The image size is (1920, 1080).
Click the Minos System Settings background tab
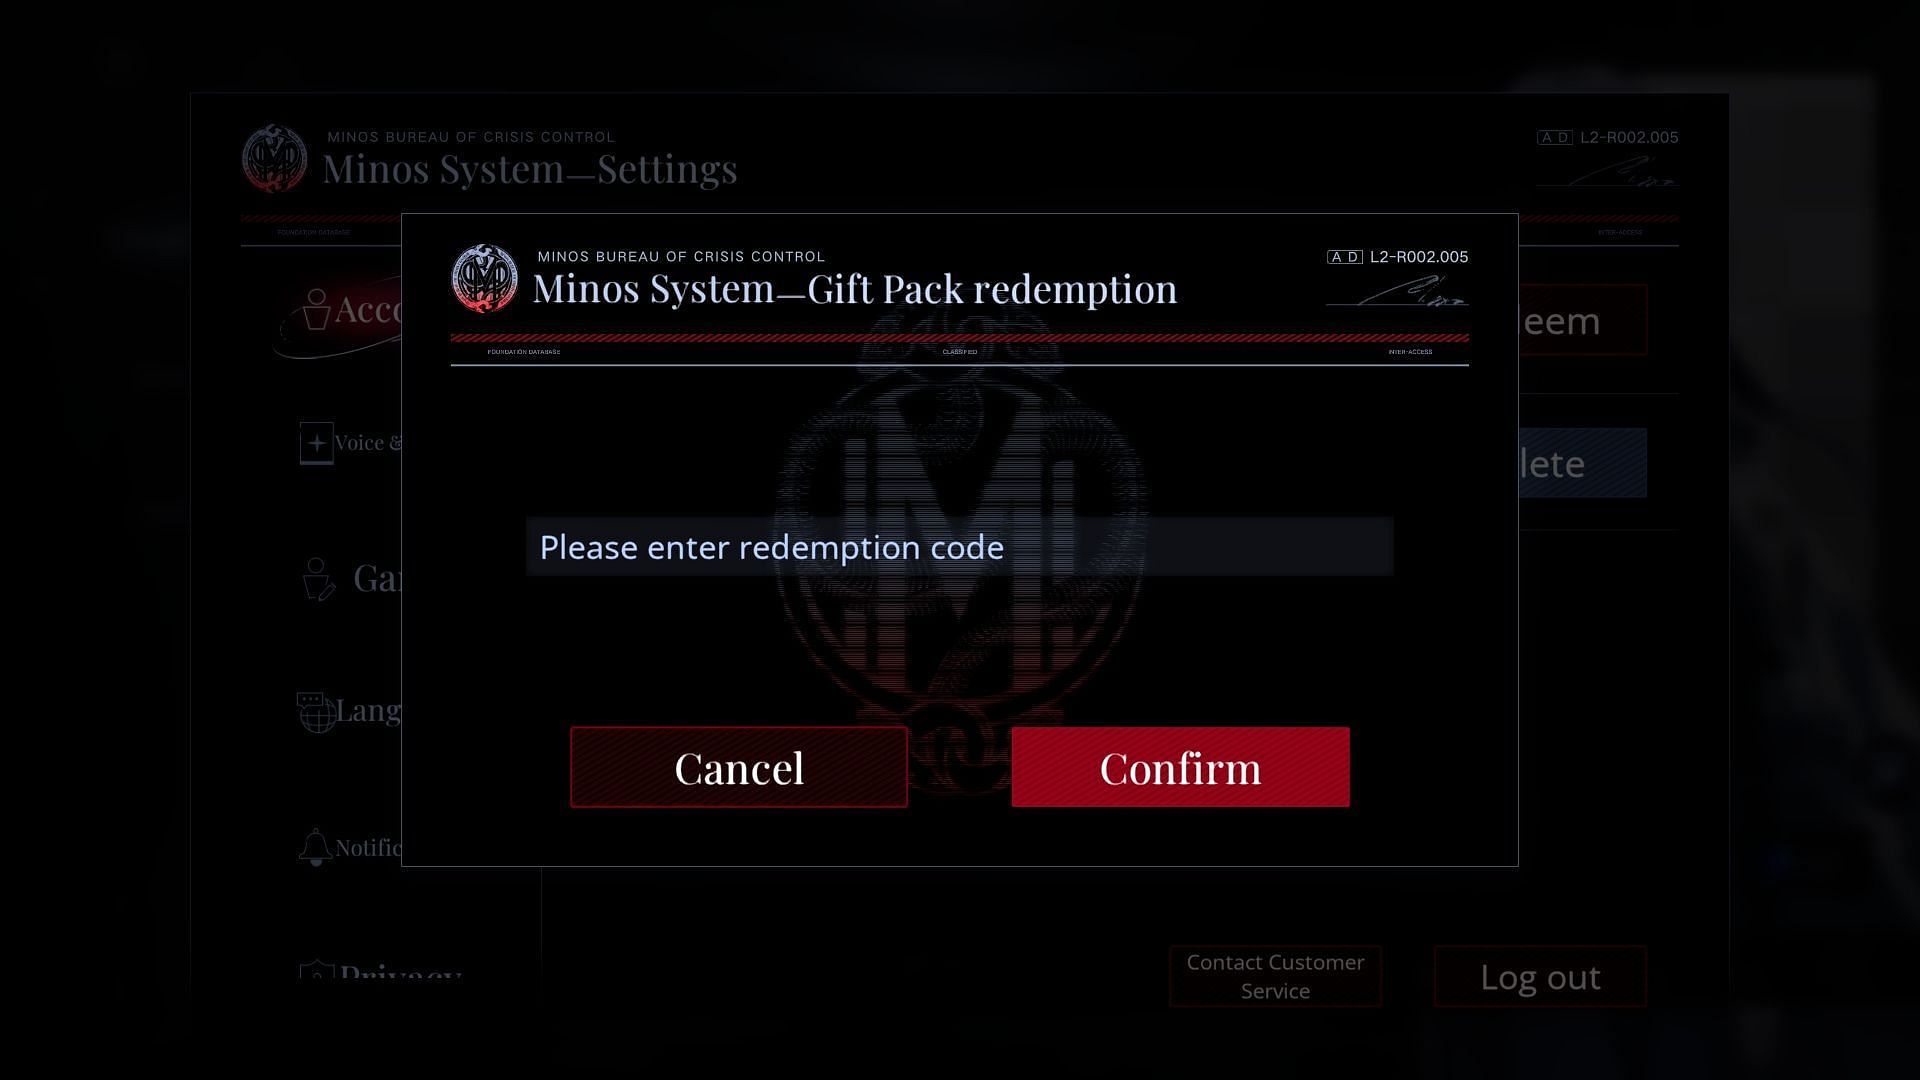tap(529, 166)
